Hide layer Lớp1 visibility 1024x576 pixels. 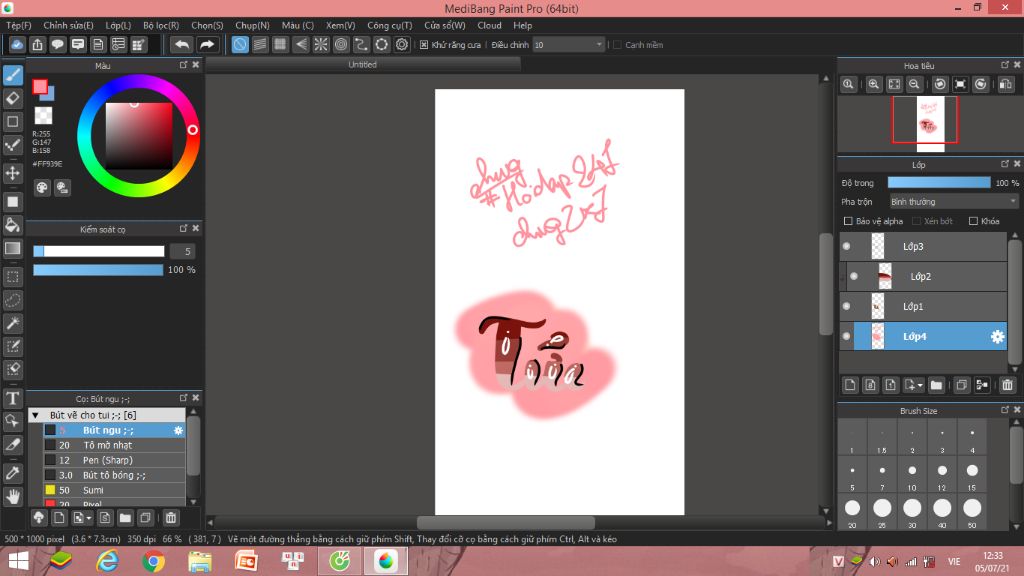point(846,306)
